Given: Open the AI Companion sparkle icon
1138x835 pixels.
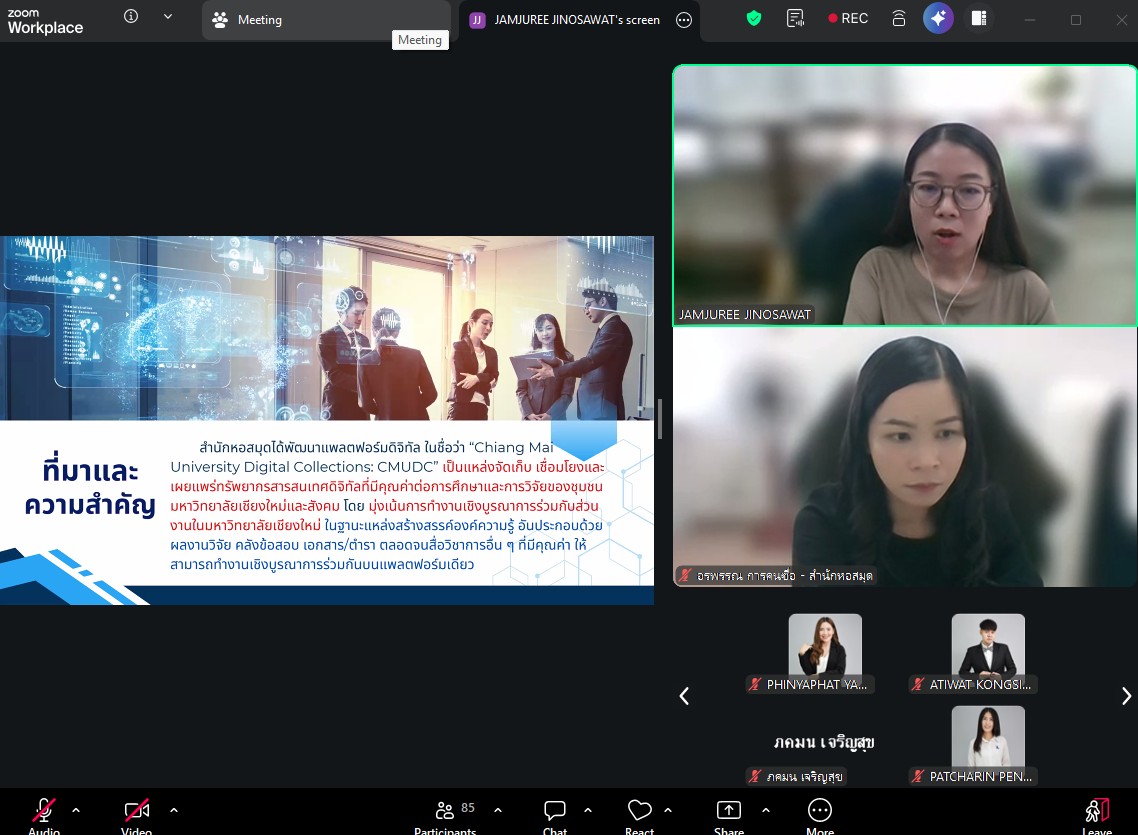Looking at the screenshot, I should click(x=938, y=19).
